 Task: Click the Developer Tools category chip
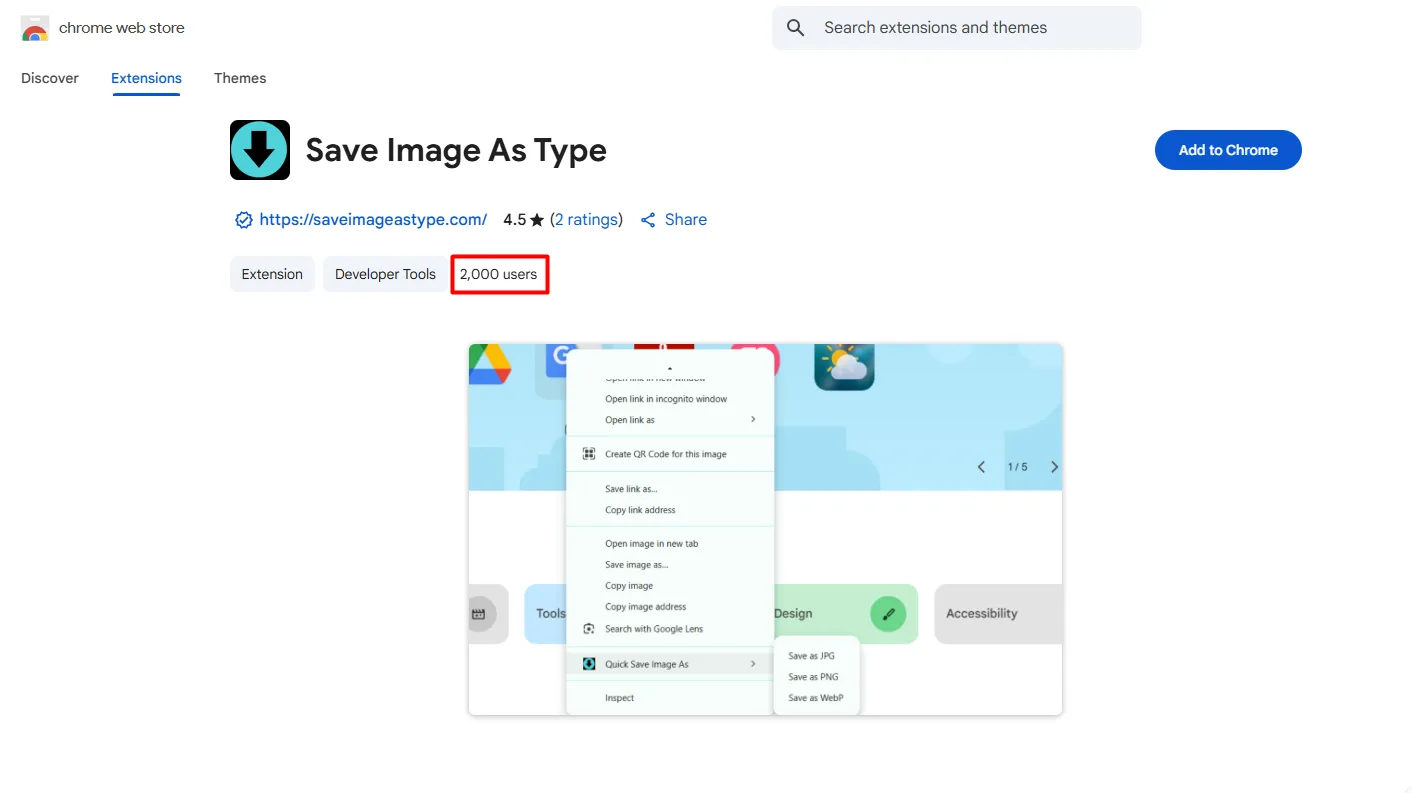pos(385,274)
